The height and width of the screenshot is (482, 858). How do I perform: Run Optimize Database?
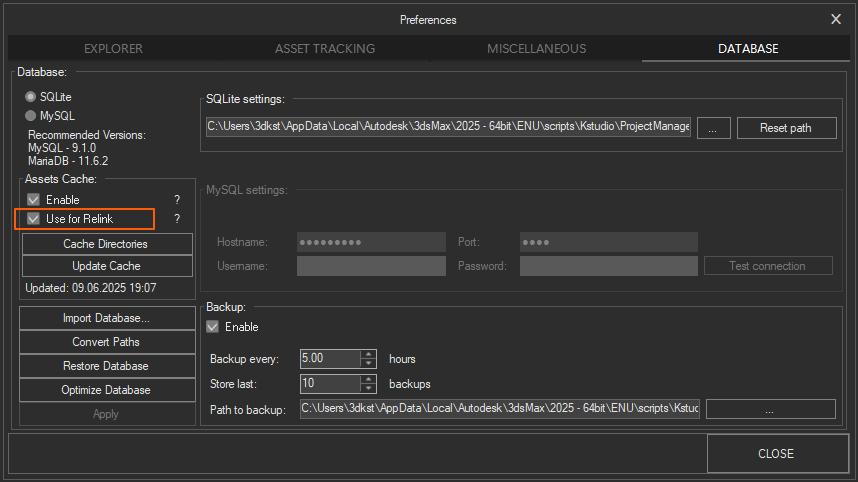(x=107, y=390)
